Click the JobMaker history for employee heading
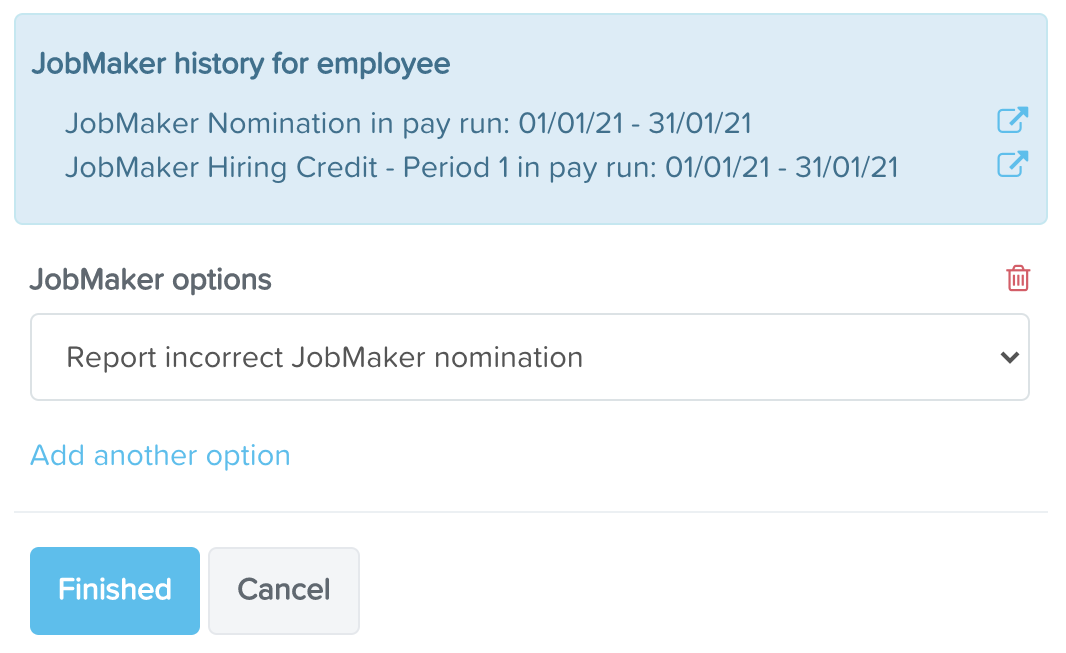The image size is (1066, 653). [241, 64]
